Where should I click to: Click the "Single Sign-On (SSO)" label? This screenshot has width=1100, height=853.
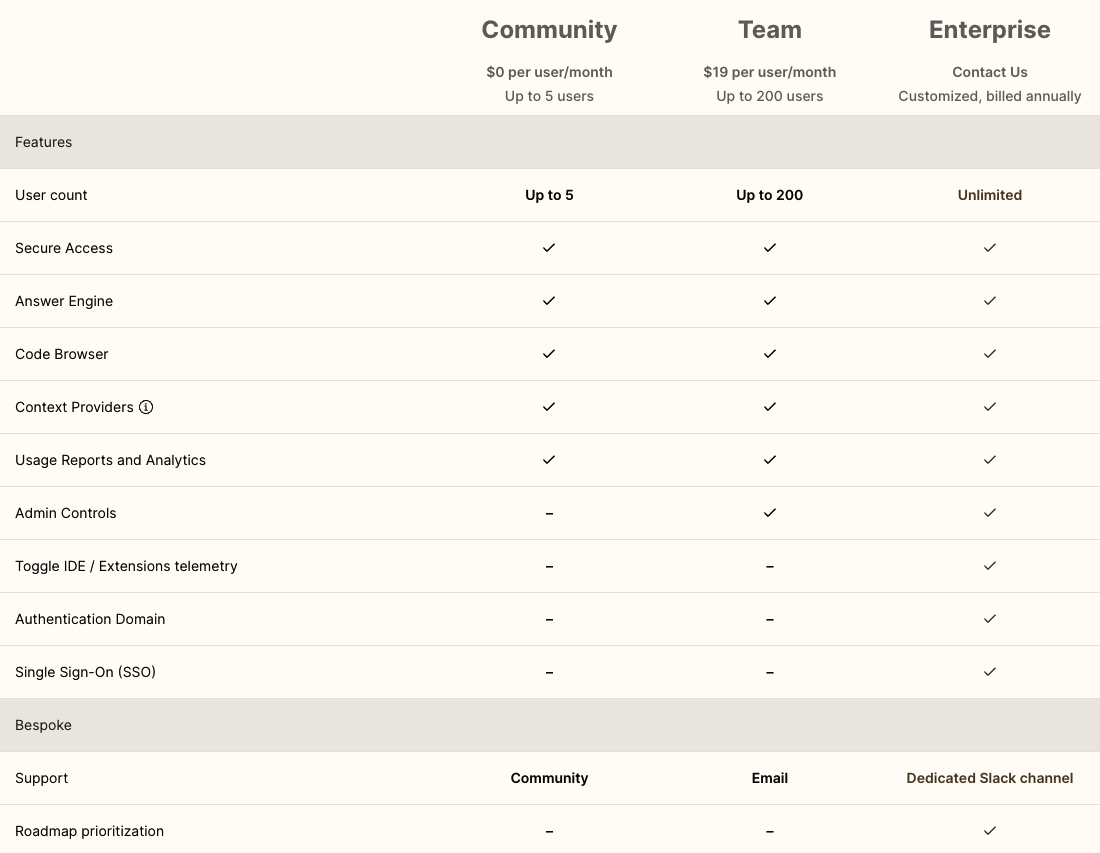[x=86, y=672]
